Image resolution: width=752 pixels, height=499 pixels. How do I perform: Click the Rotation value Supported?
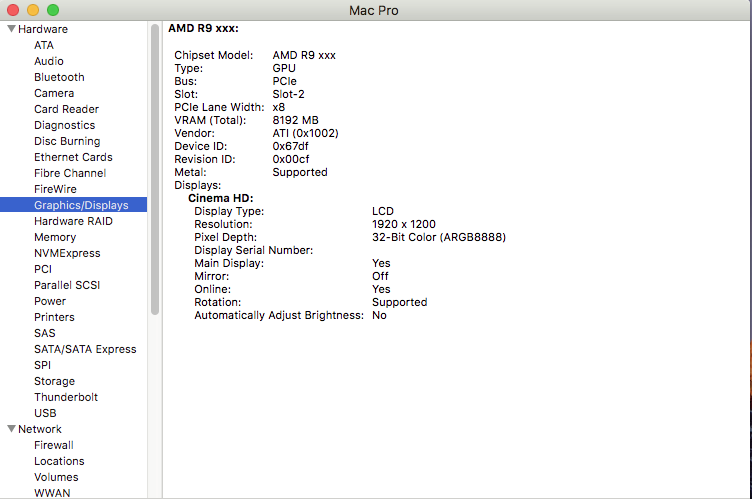[400, 302]
